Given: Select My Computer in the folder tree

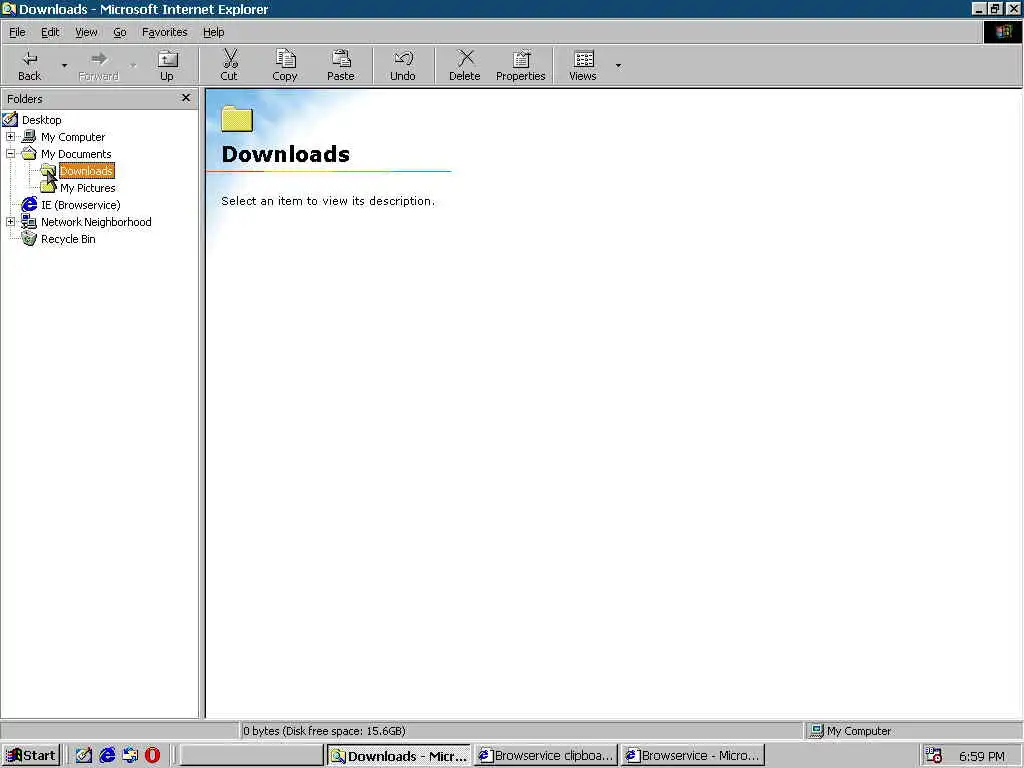Looking at the screenshot, I should click(x=72, y=137).
